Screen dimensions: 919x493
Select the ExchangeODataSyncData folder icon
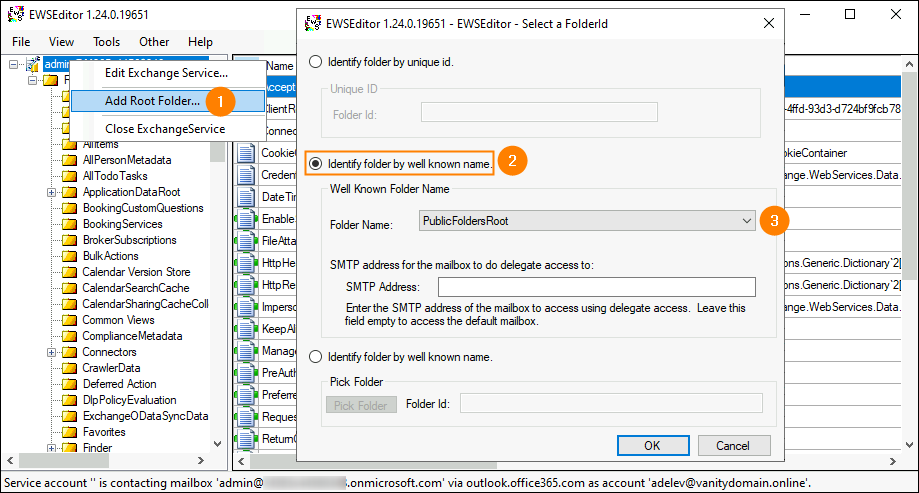(69, 416)
